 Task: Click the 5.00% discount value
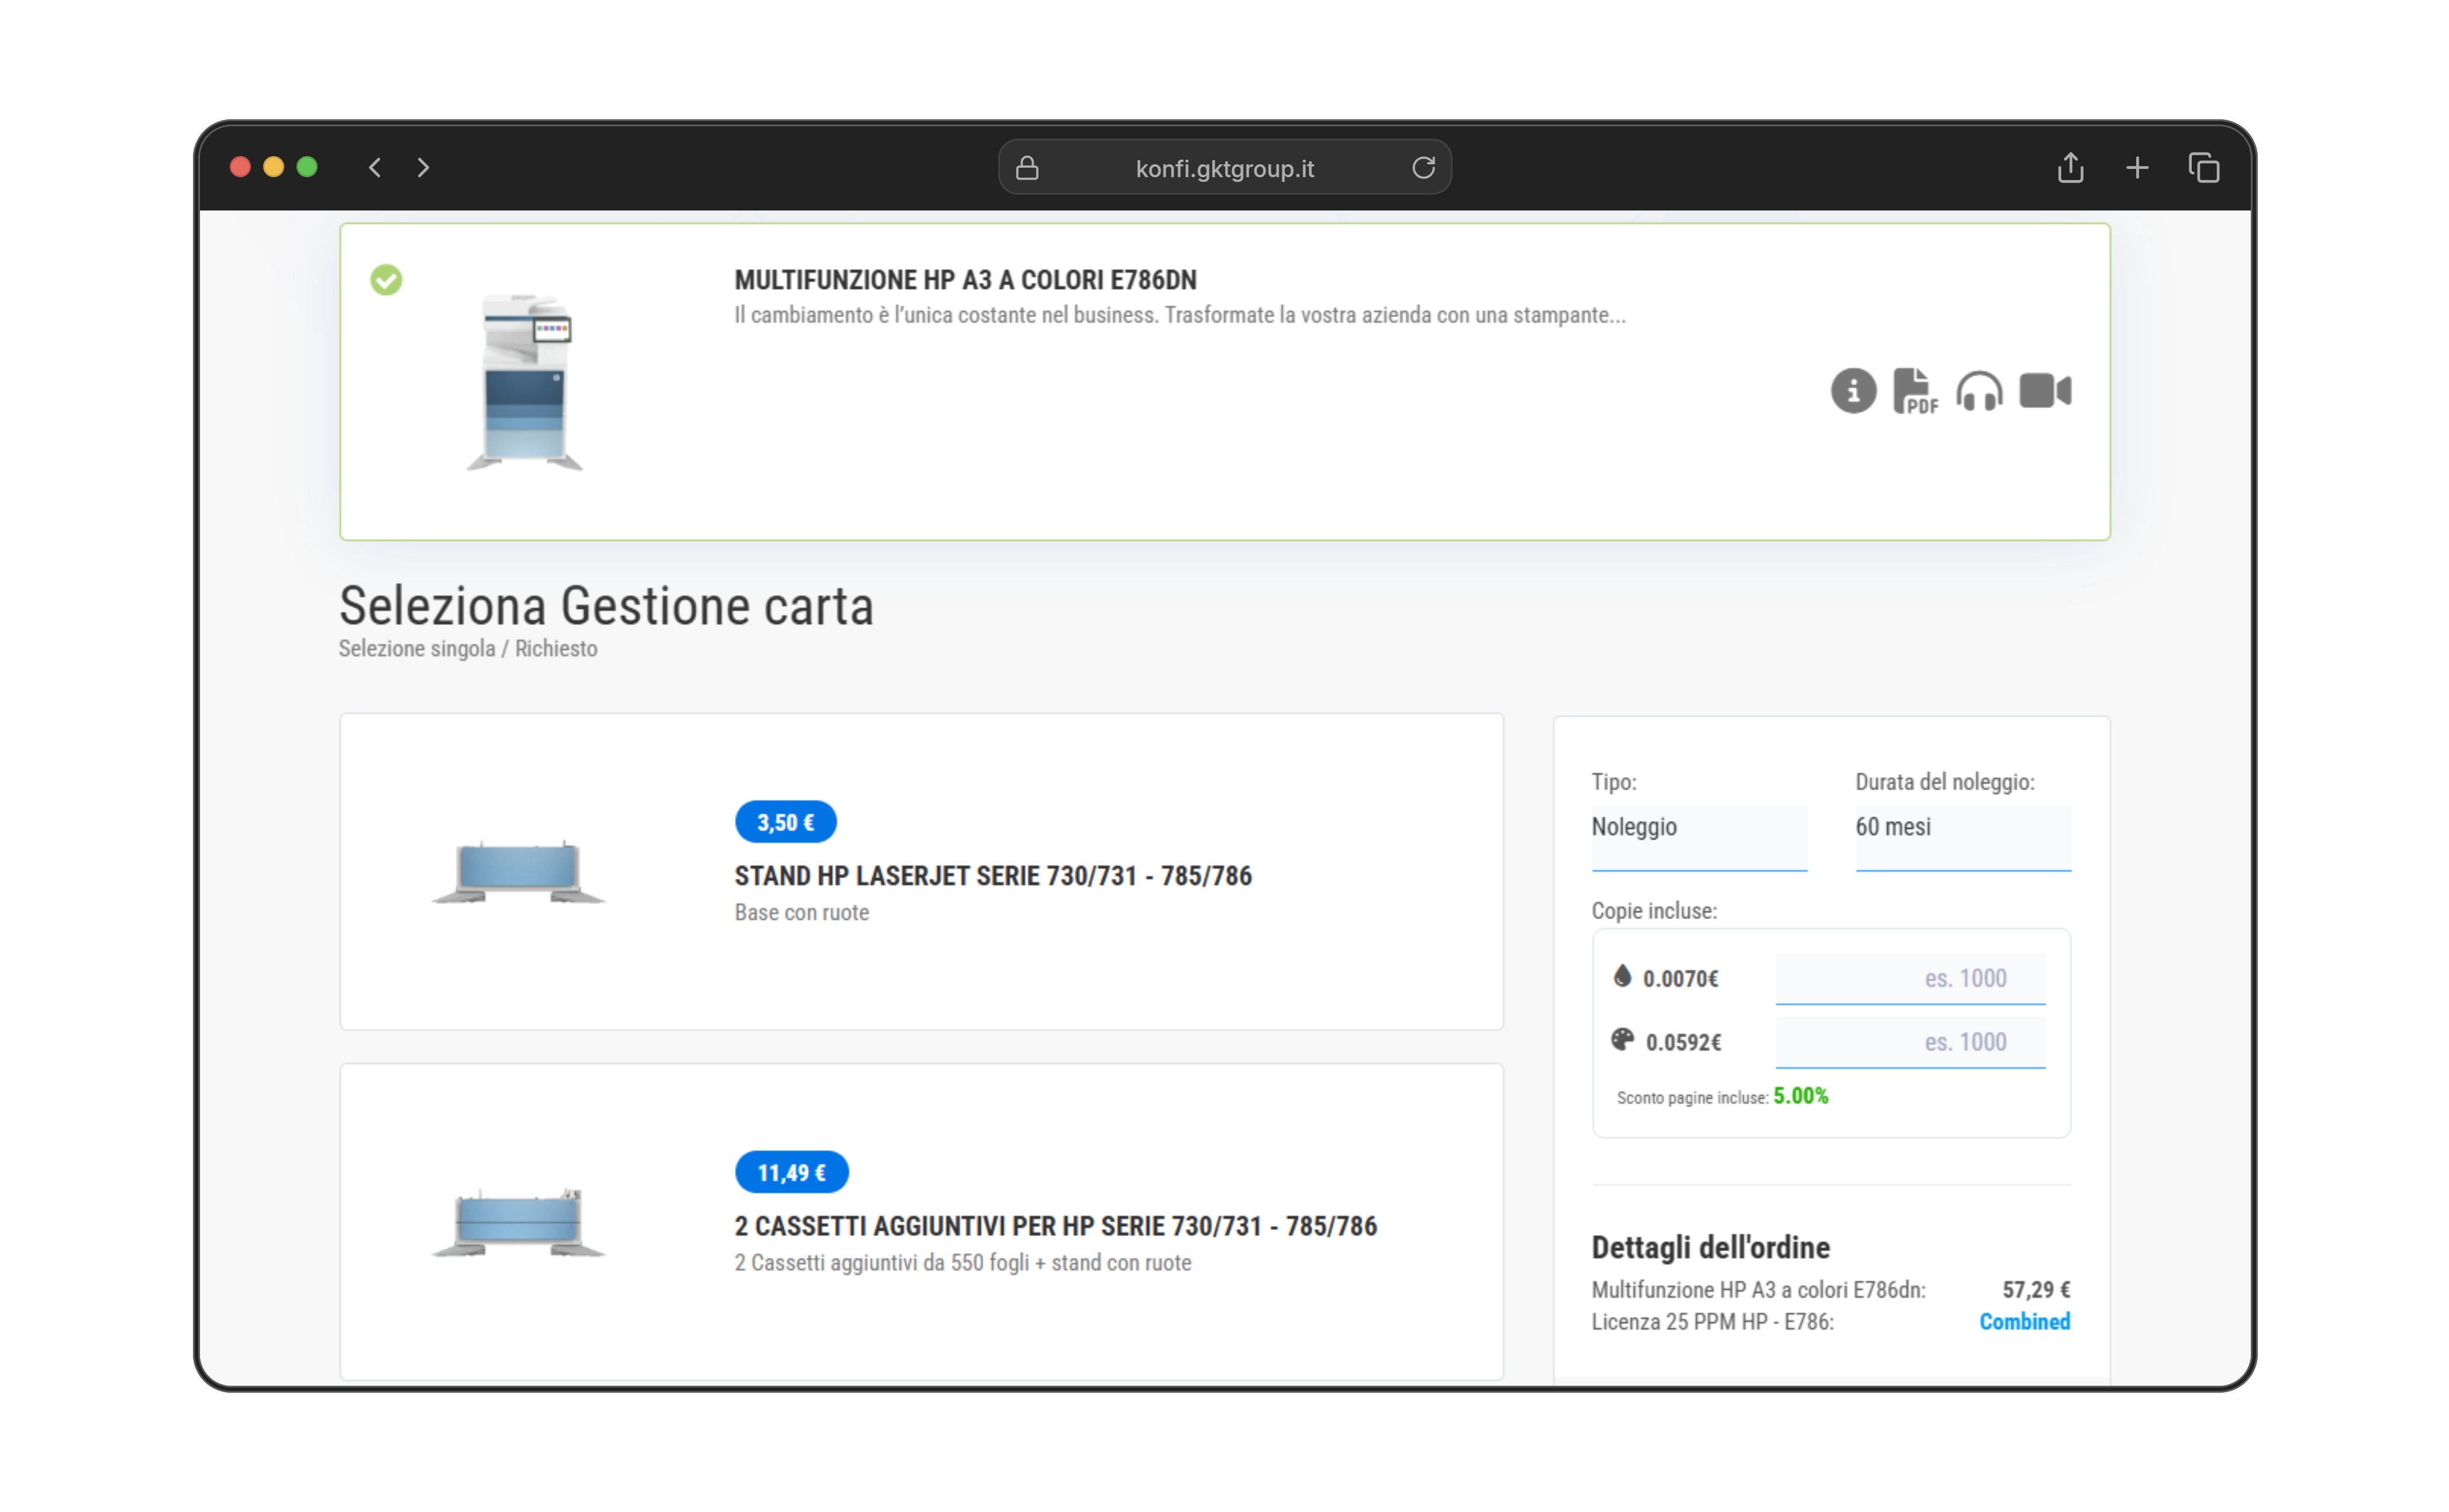1800,1096
